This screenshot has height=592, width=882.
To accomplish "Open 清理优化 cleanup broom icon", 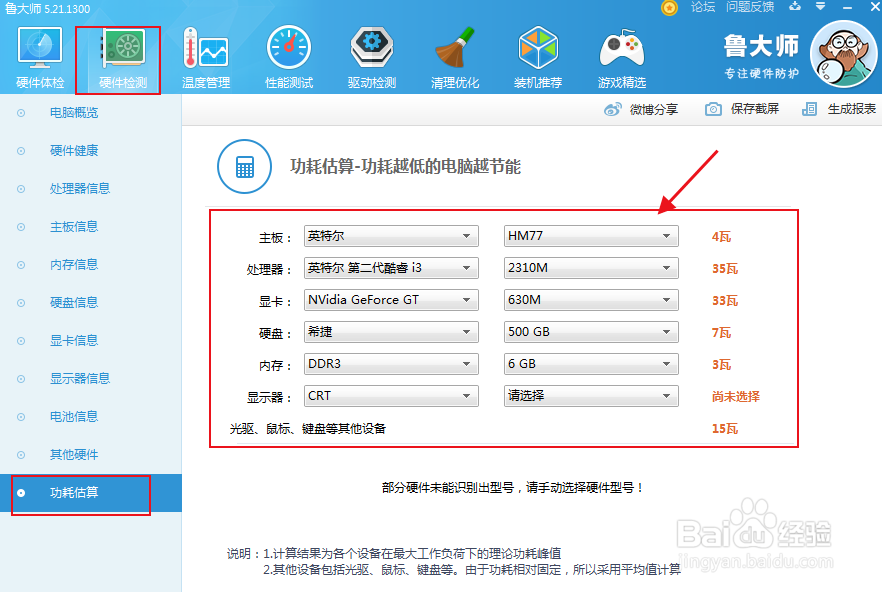I will [x=454, y=58].
